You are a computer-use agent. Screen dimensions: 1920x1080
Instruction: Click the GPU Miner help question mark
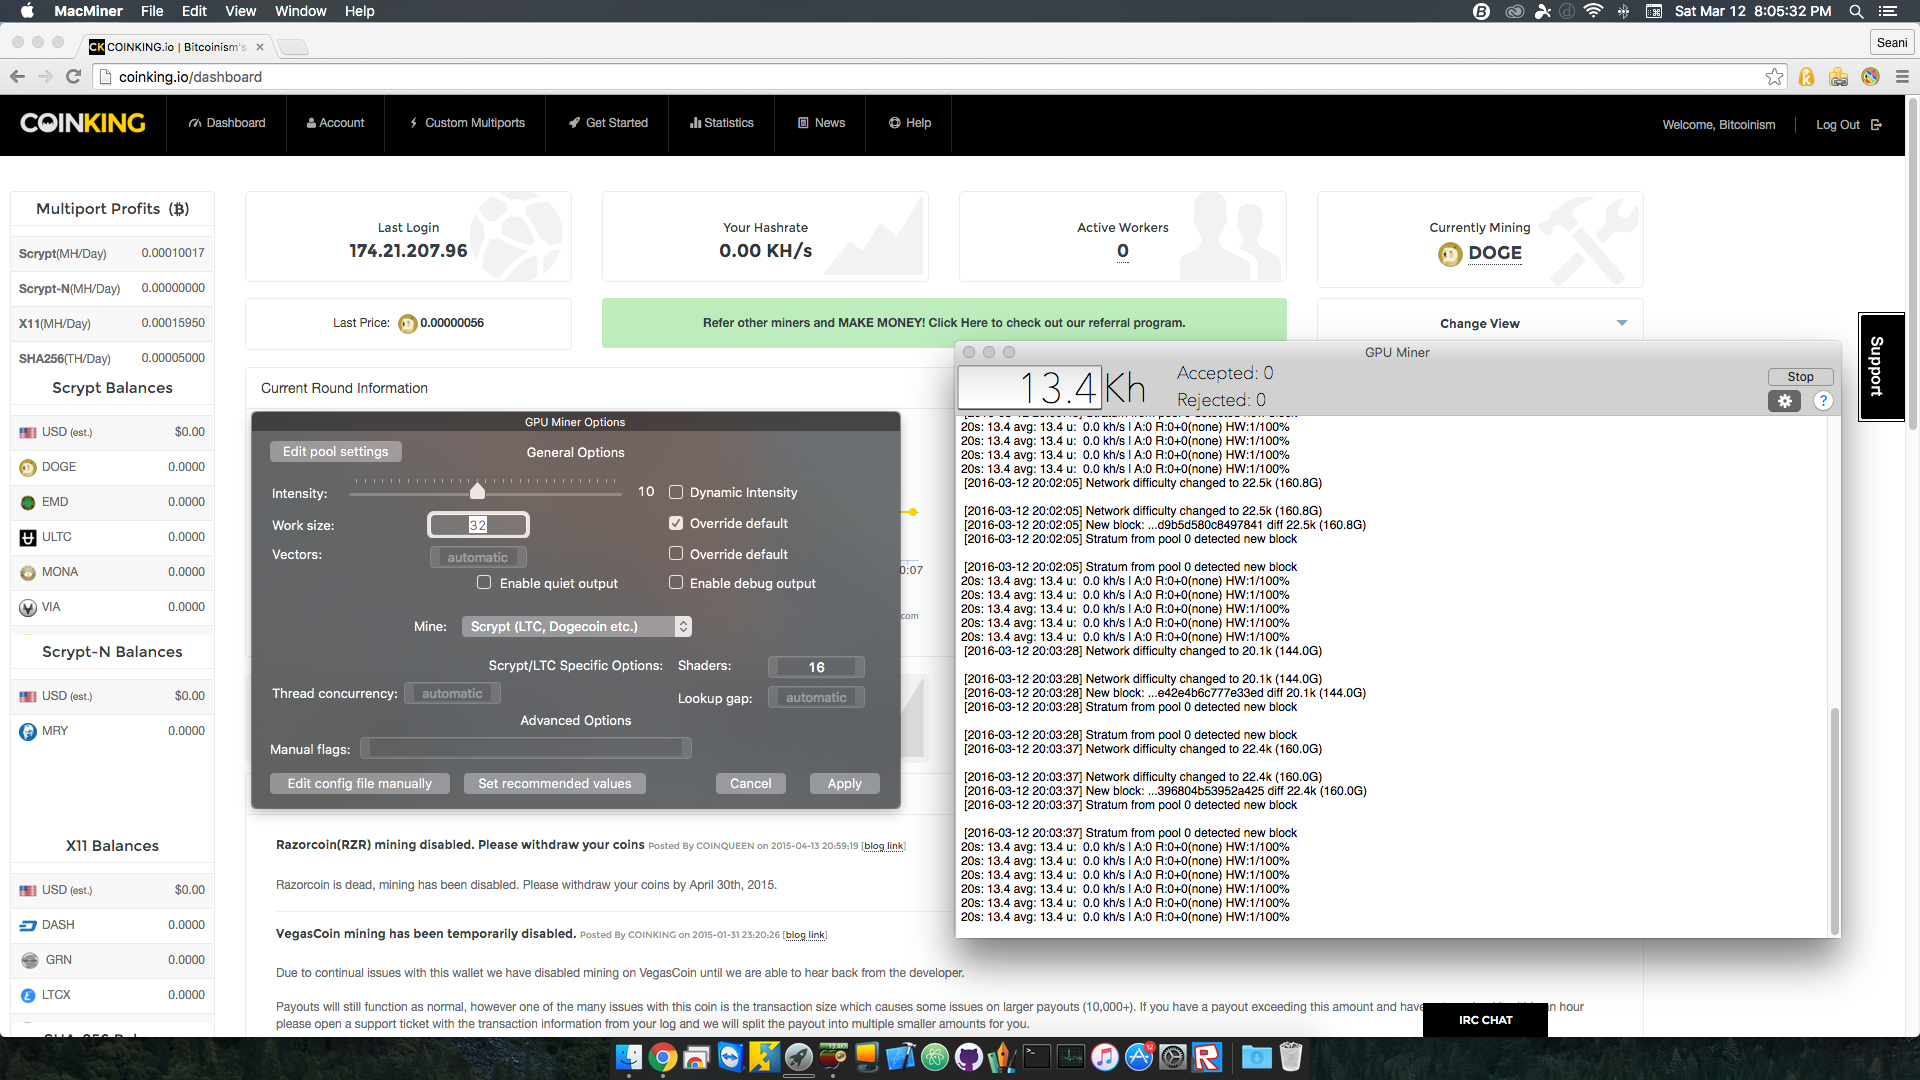1823,401
